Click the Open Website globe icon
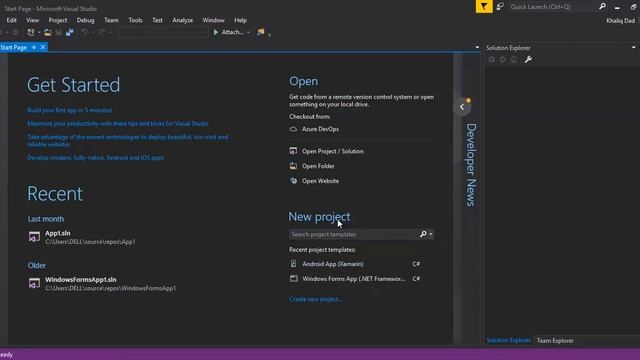 (x=293, y=181)
